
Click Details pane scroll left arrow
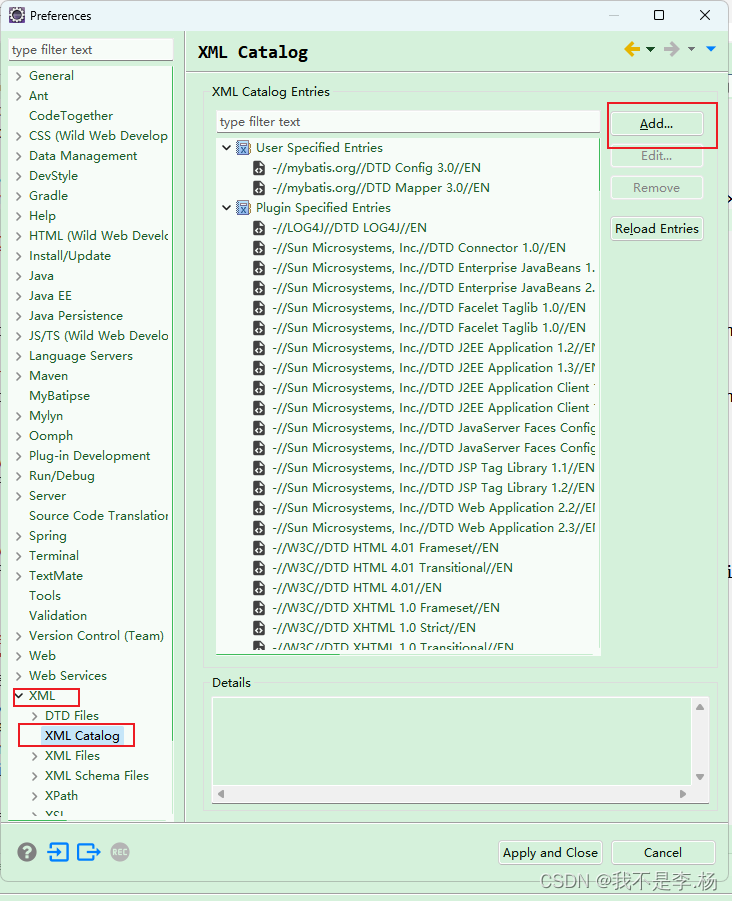click(221, 794)
